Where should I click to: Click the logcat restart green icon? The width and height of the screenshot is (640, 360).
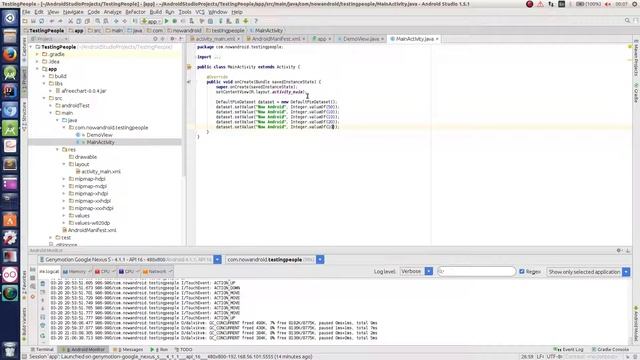click(43, 336)
